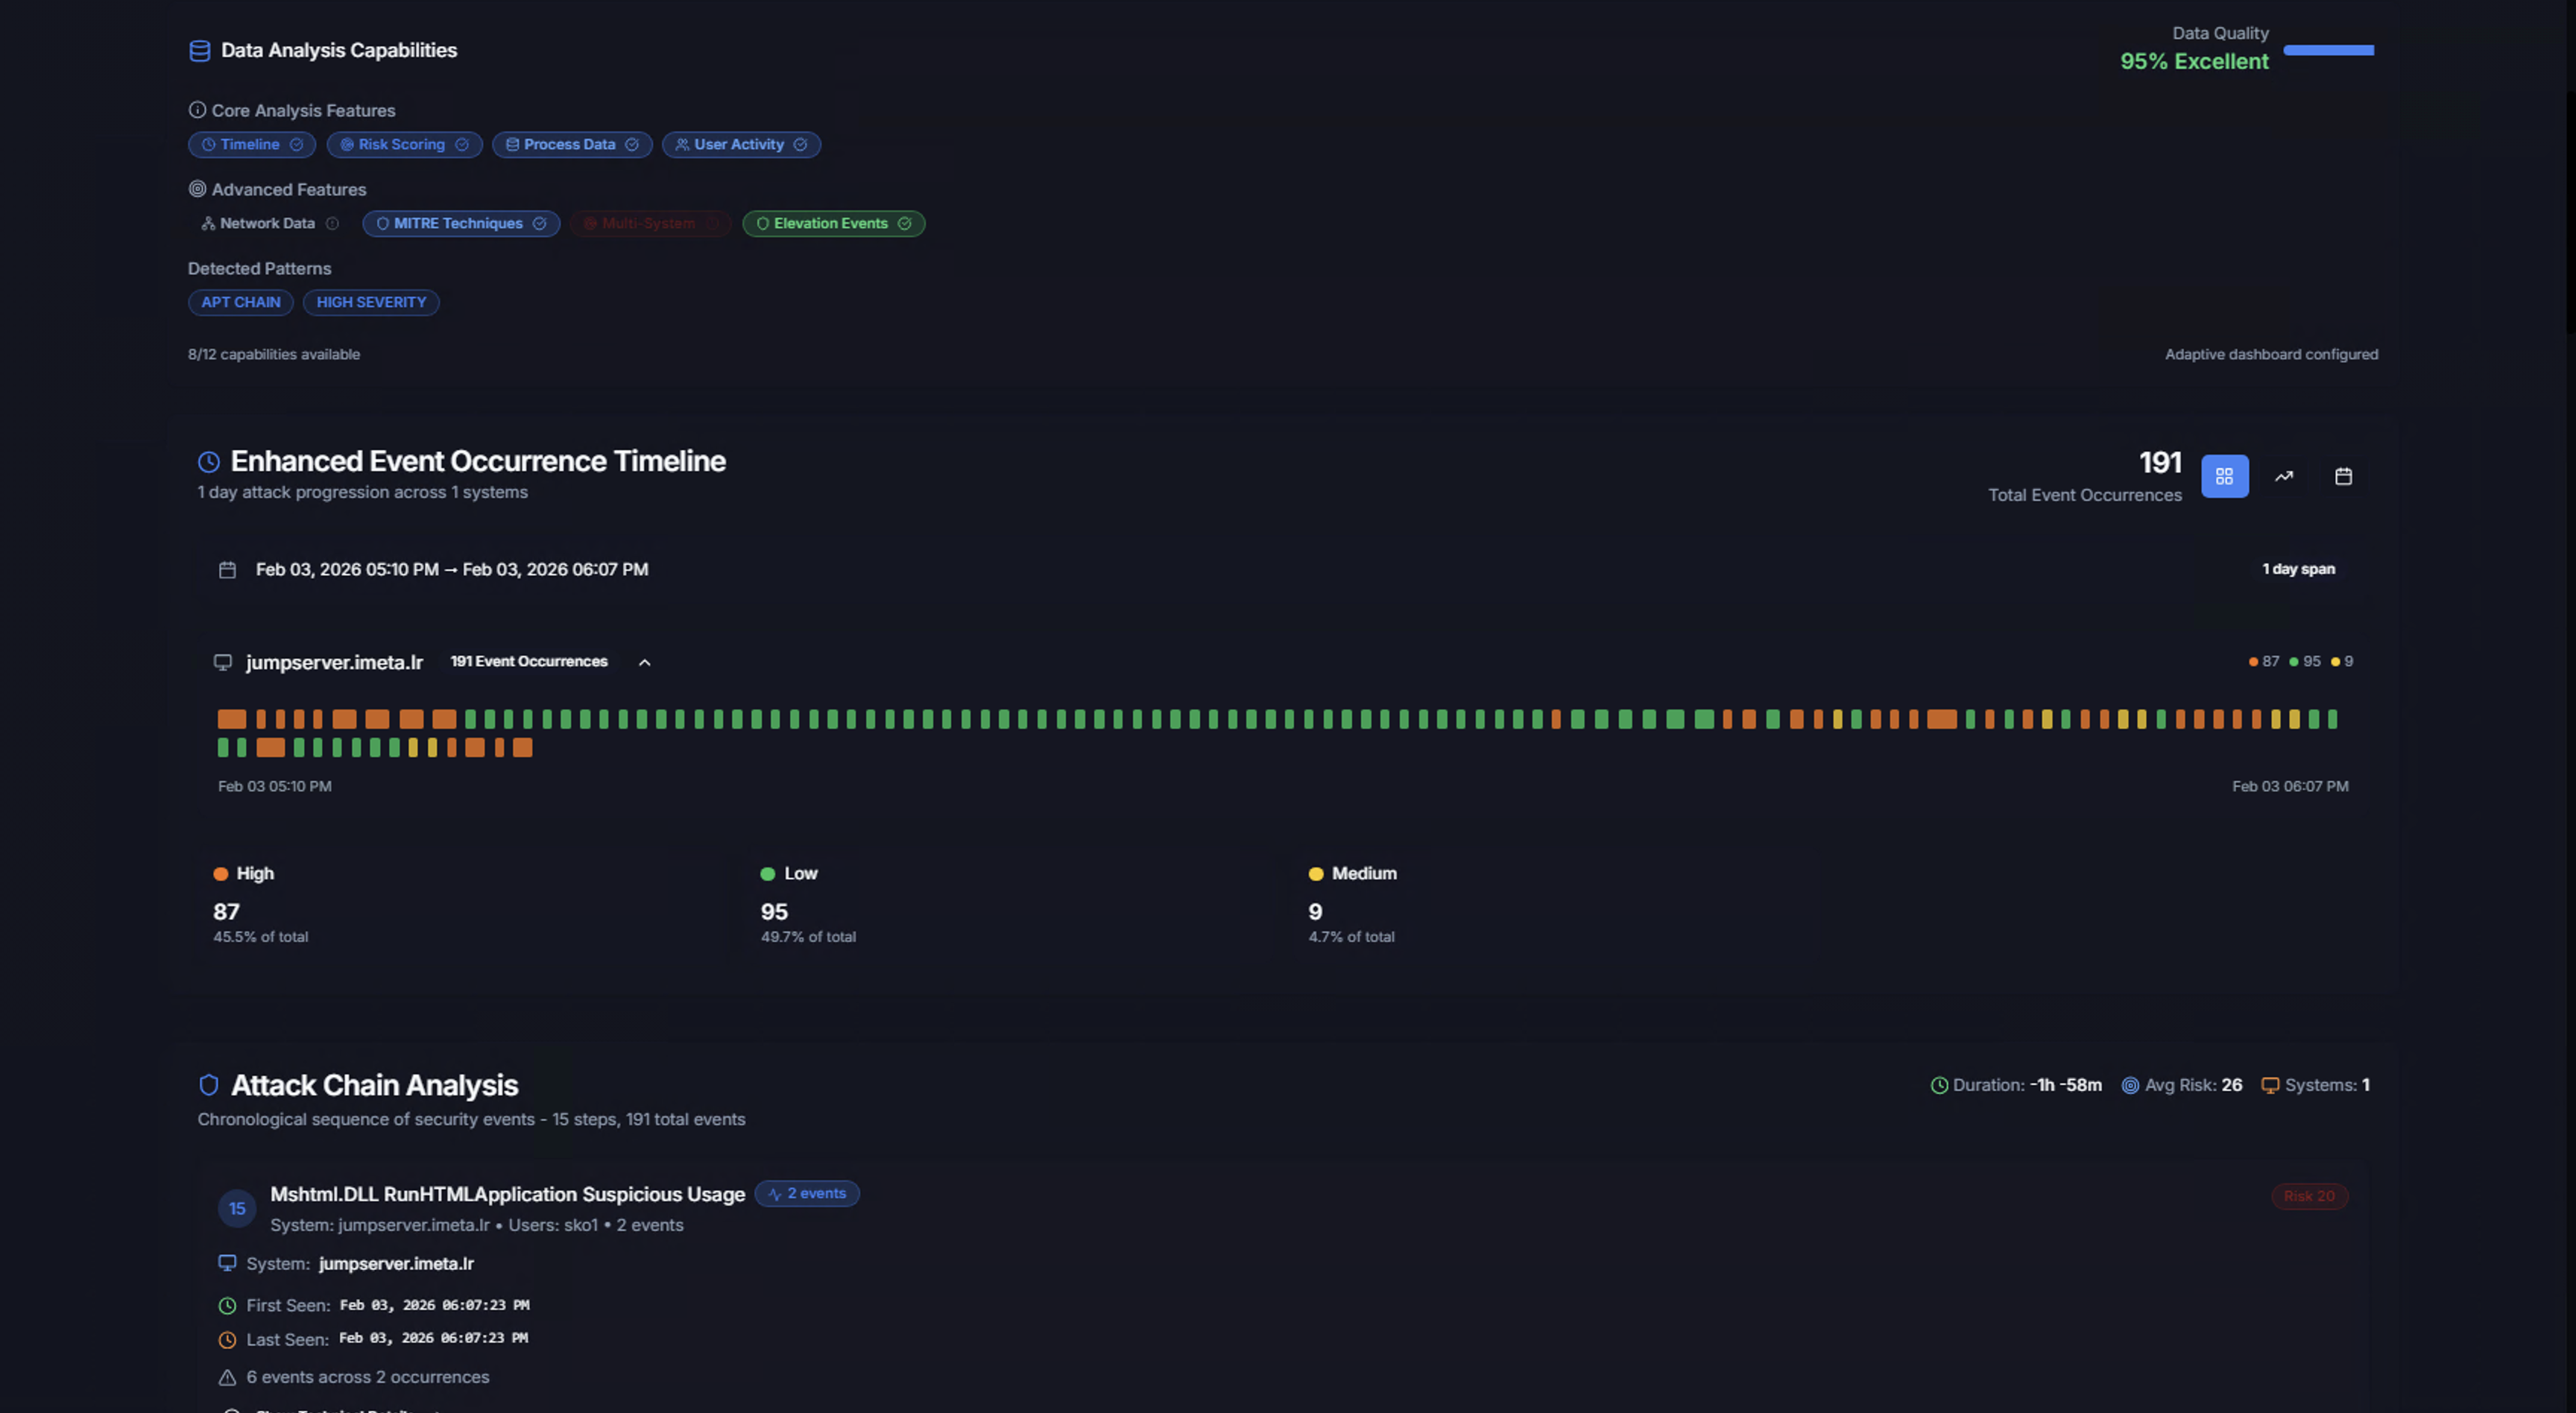Screen dimensions: 2576x1413
Task: Switch to the trend line chart view
Action: (2284, 476)
